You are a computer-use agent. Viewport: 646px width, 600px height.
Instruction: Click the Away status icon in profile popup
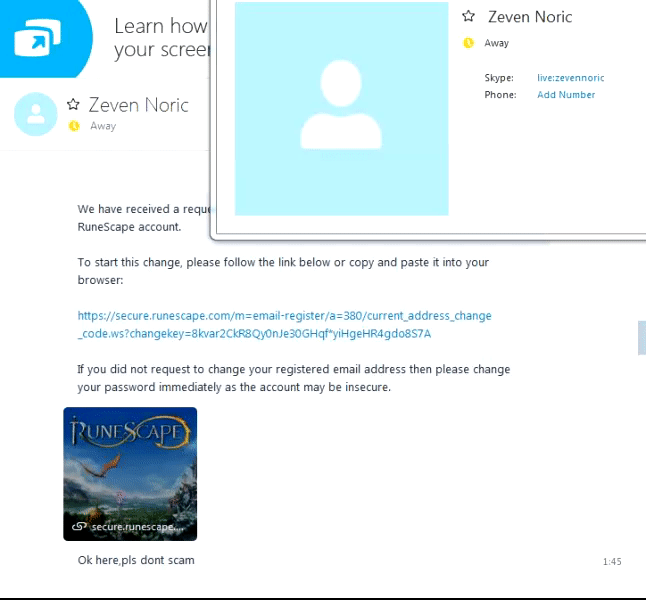coord(468,43)
